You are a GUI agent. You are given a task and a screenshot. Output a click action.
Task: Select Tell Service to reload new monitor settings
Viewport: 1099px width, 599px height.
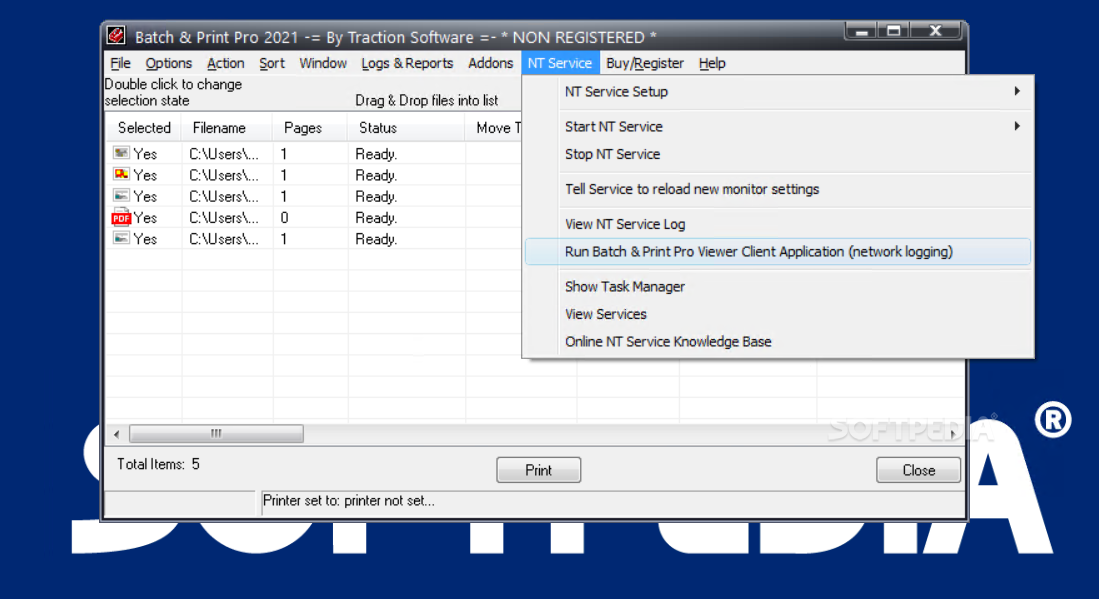point(778,189)
